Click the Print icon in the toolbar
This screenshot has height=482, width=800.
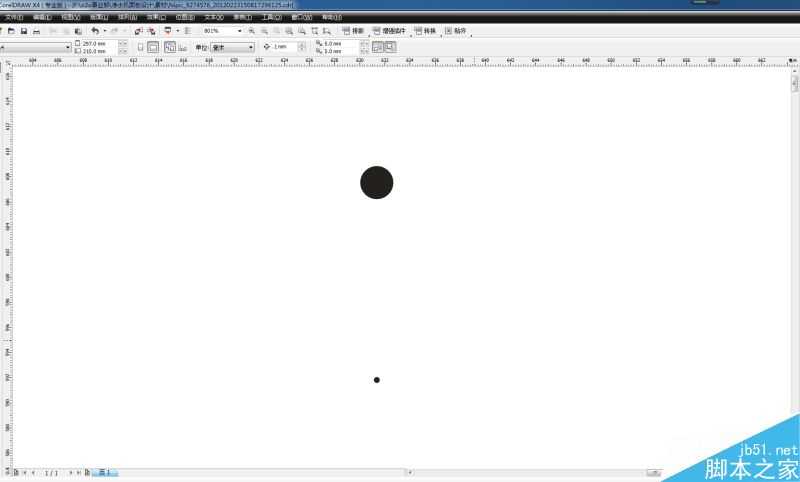pyautogui.click(x=36, y=31)
